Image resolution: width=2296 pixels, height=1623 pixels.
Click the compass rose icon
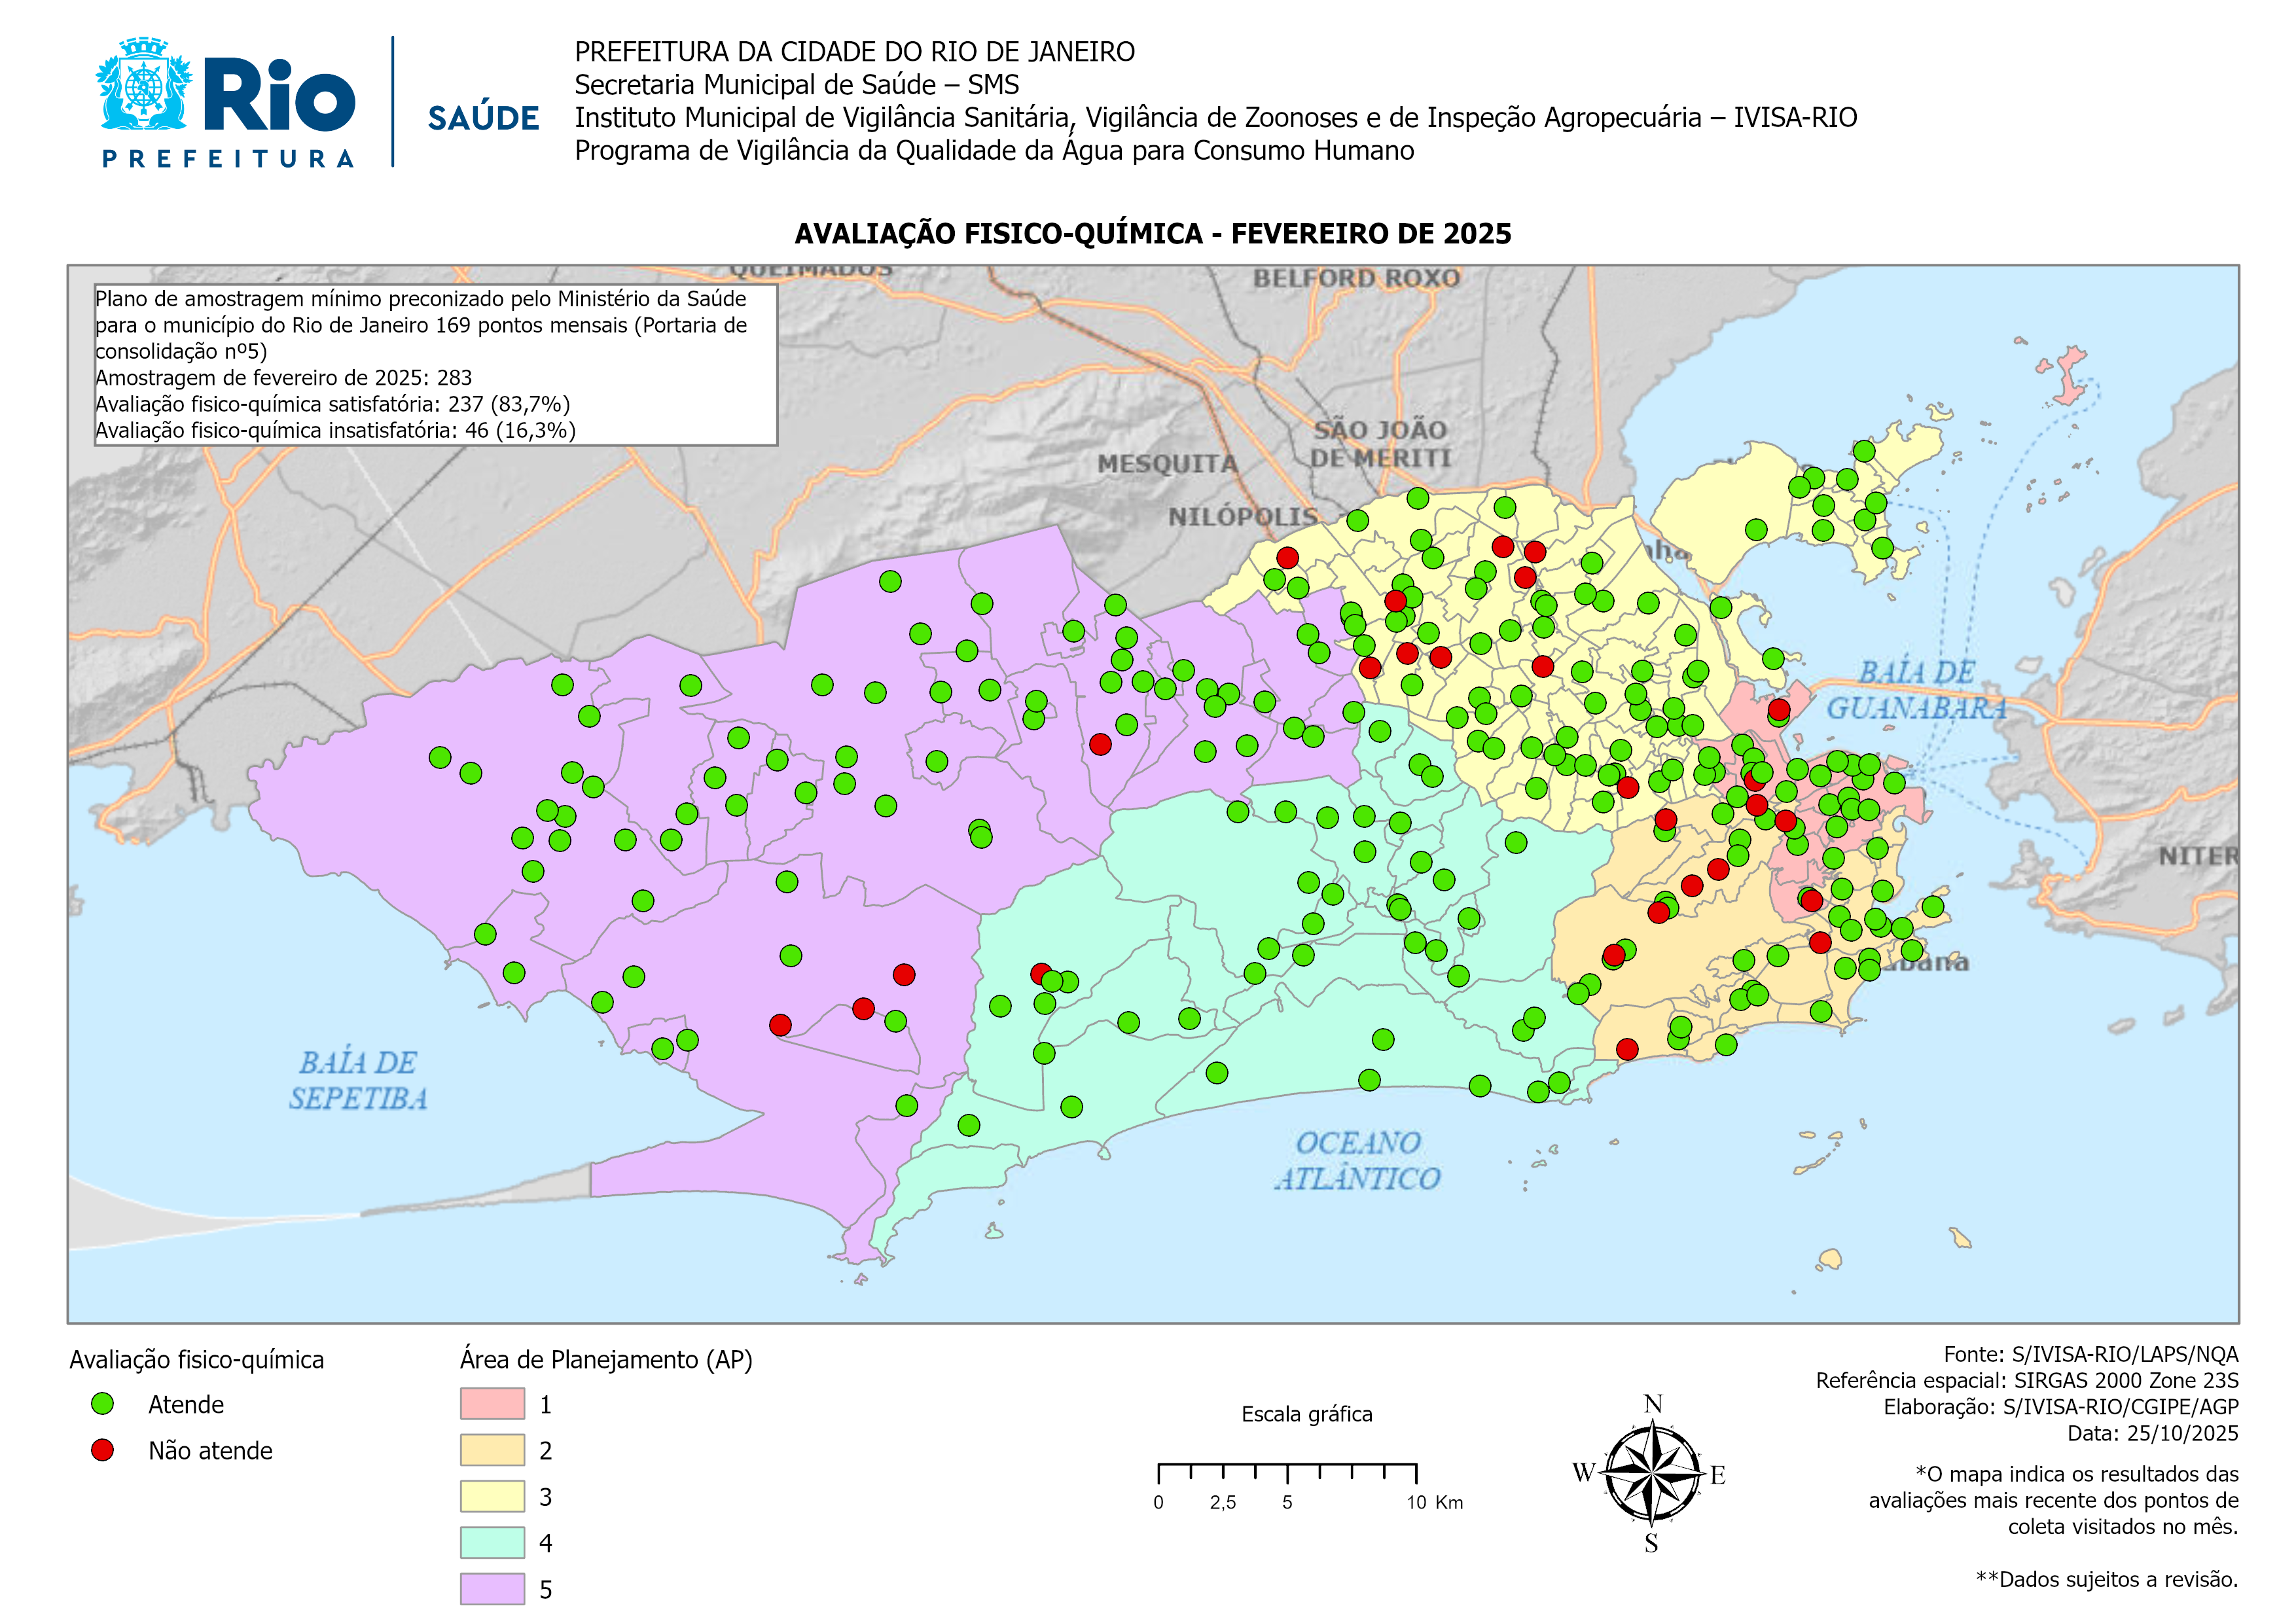(1652, 1473)
